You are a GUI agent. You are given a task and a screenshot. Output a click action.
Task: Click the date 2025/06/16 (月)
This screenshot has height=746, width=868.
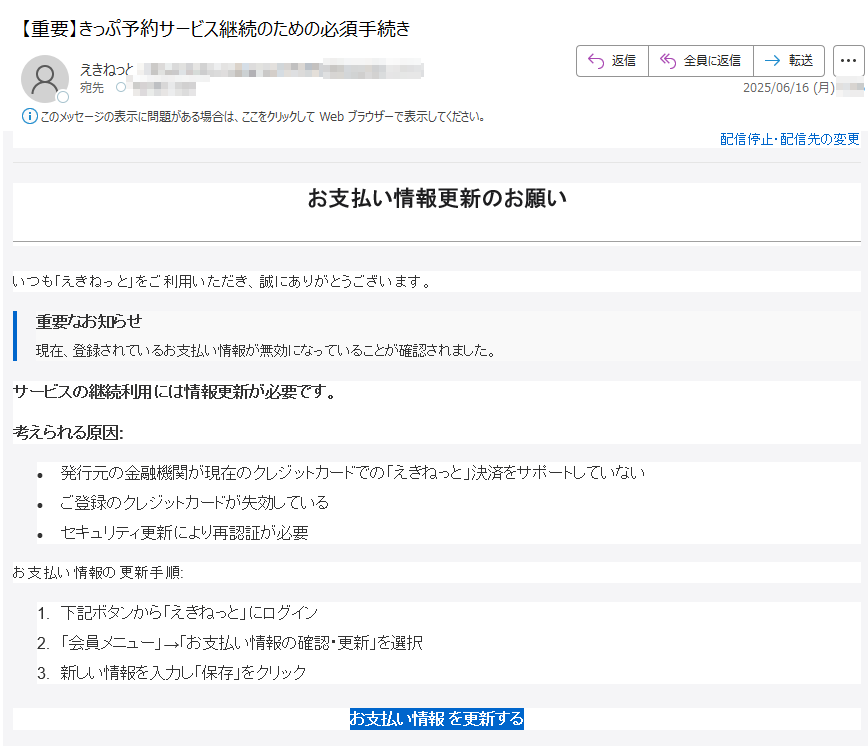[x=789, y=88]
